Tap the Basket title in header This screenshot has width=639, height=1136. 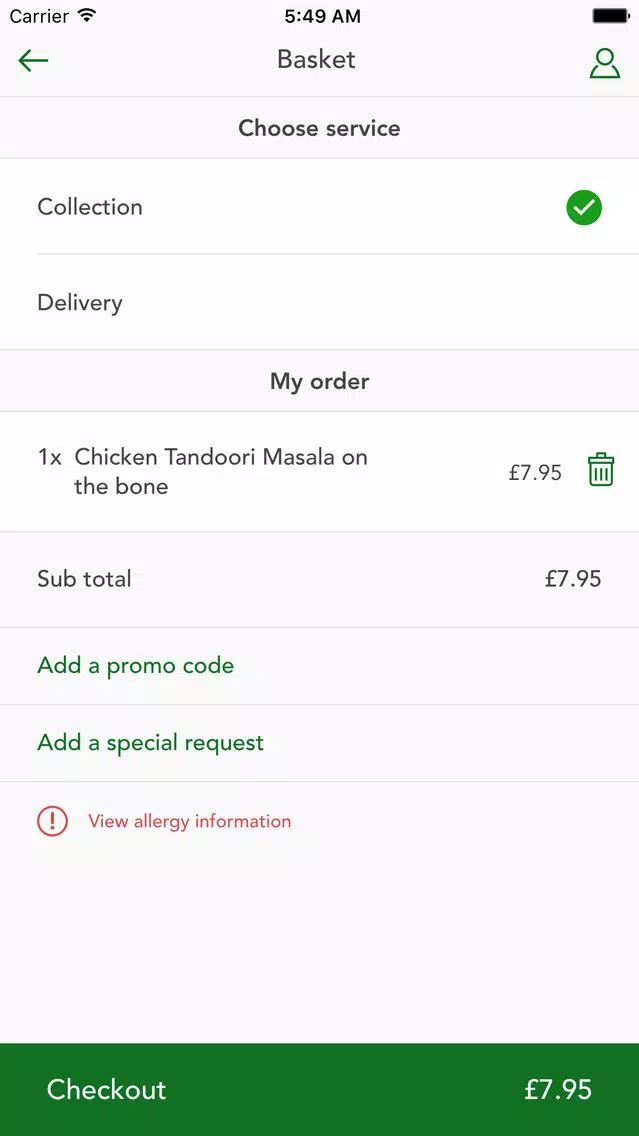317,59
